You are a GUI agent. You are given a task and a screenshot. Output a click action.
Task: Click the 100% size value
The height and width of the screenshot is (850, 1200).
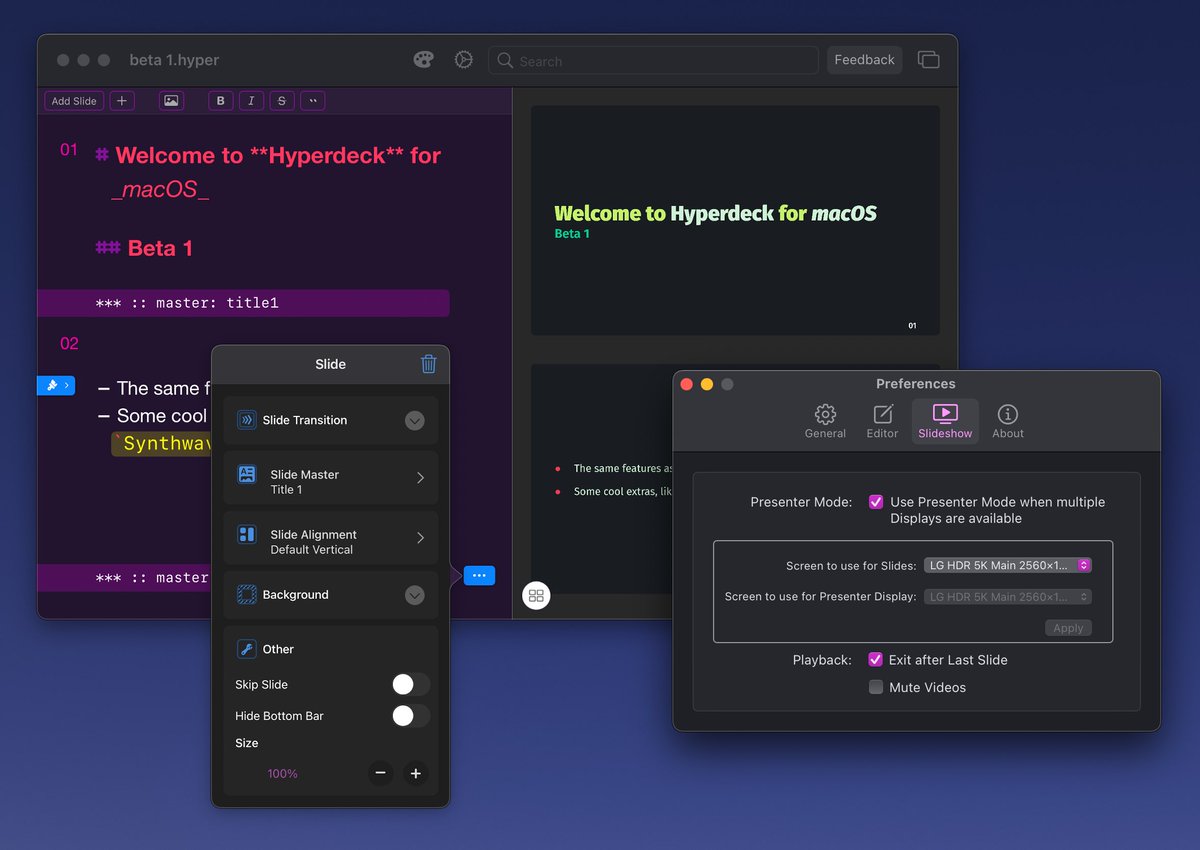click(x=282, y=774)
